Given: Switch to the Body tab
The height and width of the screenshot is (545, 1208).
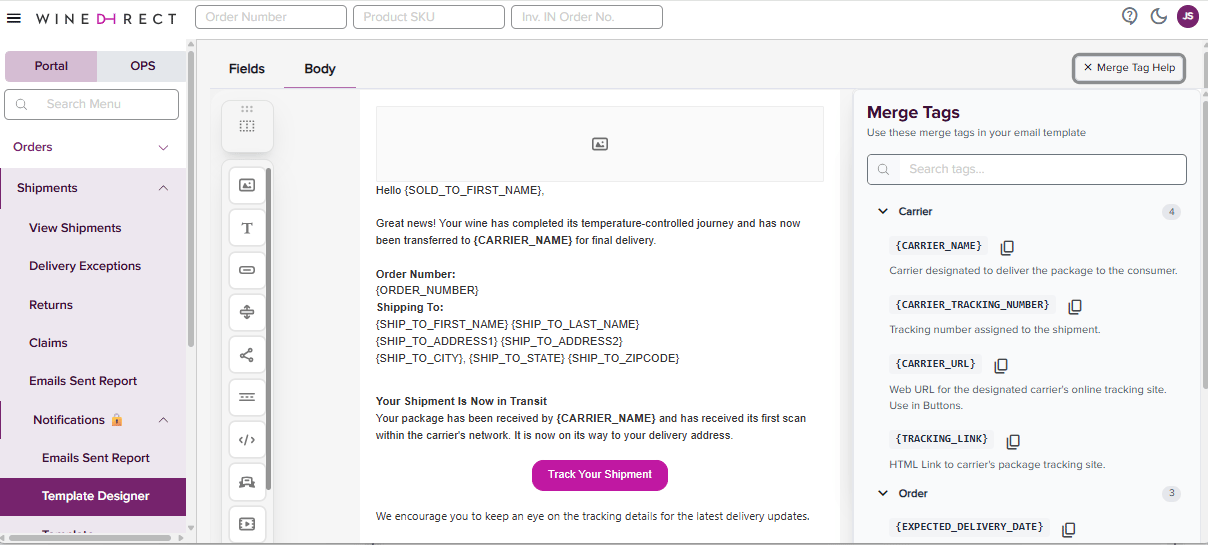Looking at the screenshot, I should (x=320, y=69).
